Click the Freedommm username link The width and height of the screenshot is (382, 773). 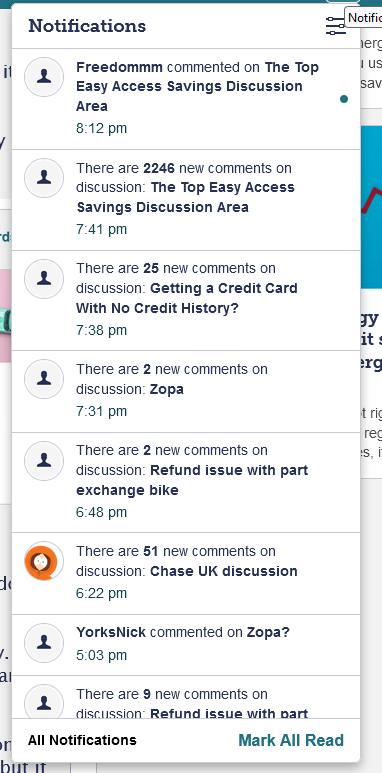pyautogui.click(x=119, y=67)
